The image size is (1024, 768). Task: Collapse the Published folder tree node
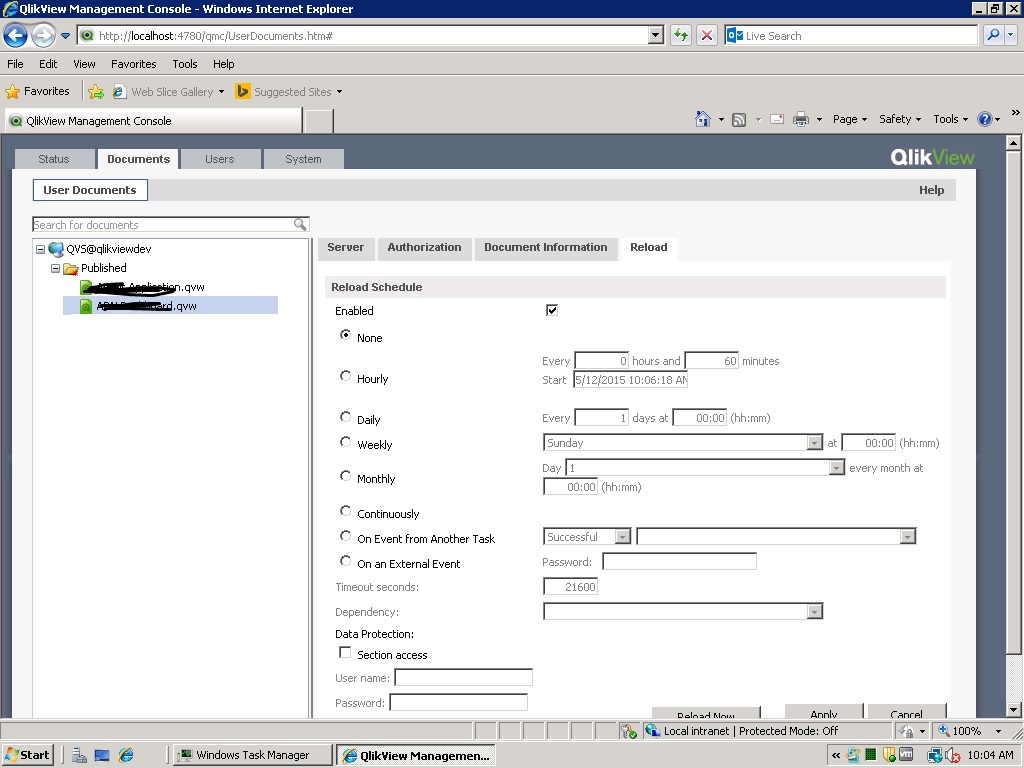point(57,268)
